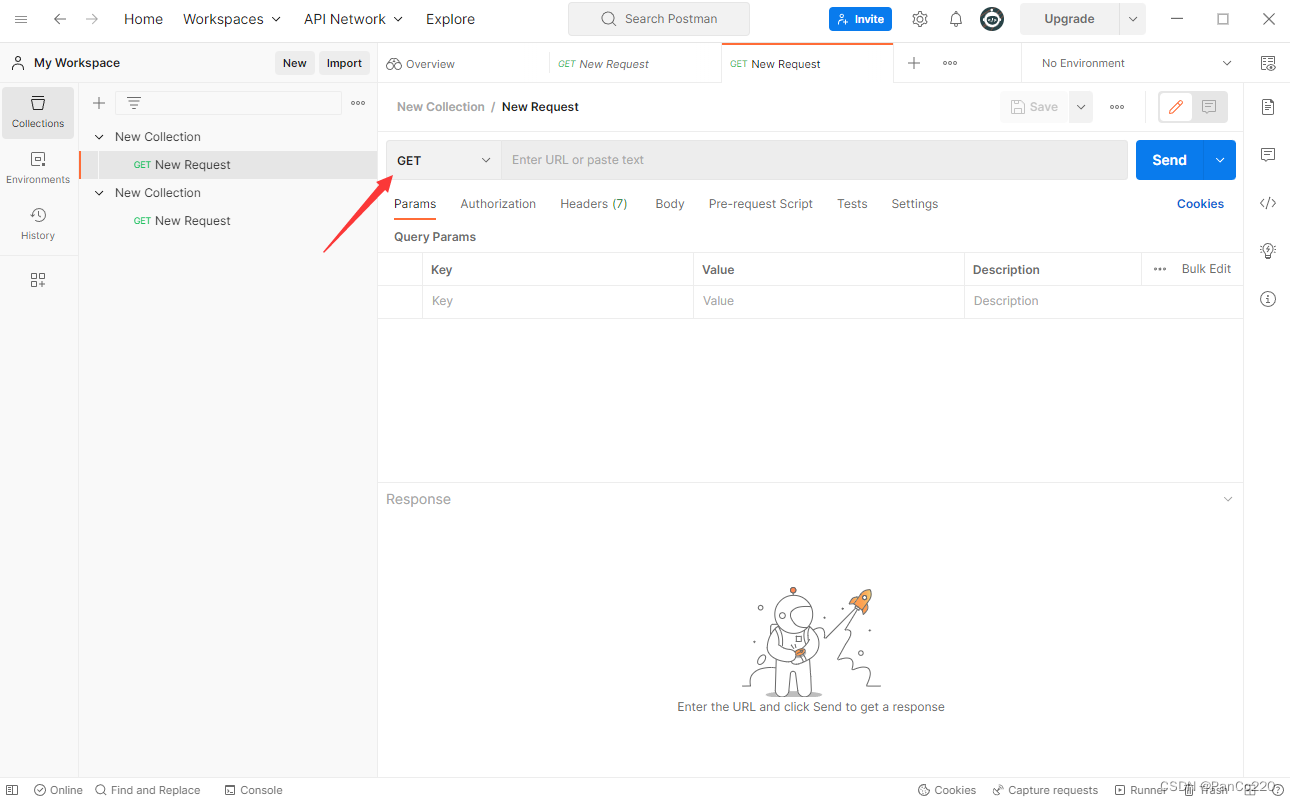Screen dimensions: 1290x801
Task: Collapse the first New Collection
Action: pyautogui.click(x=99, y=137)
